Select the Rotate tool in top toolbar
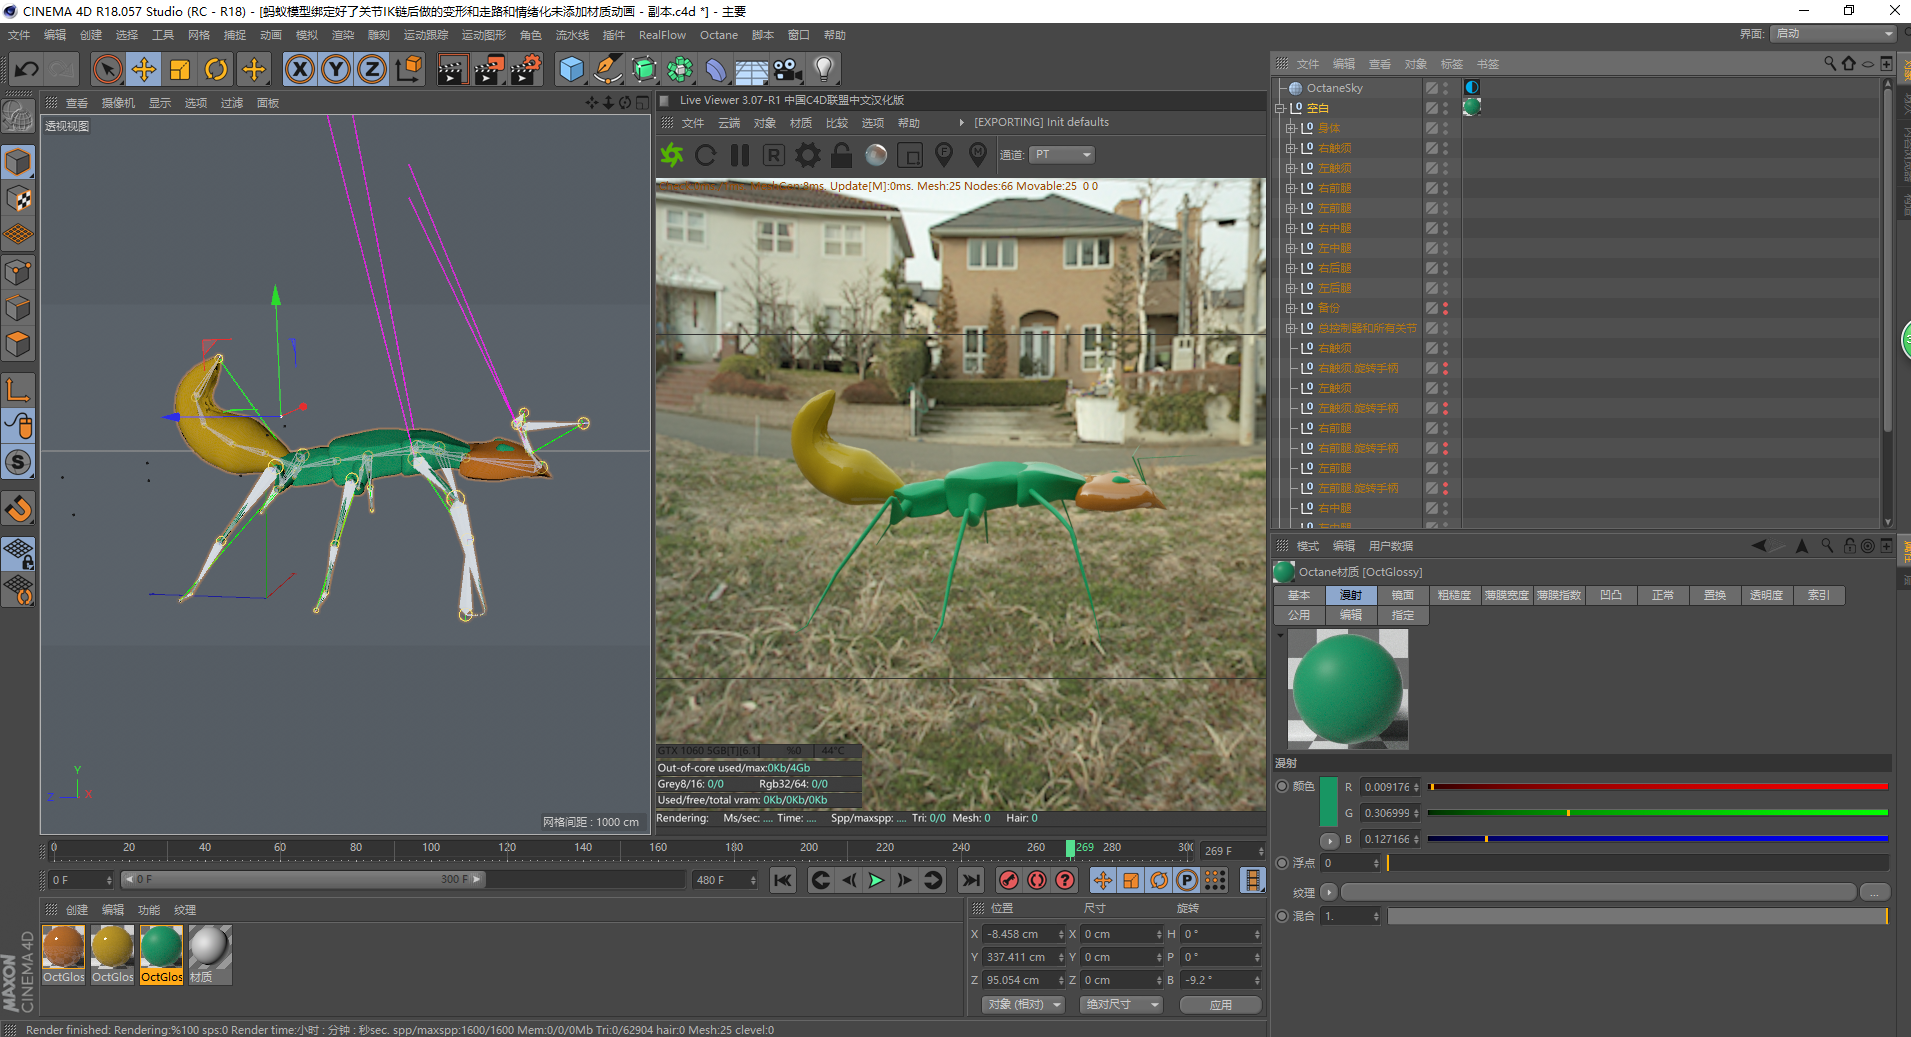Viewport: 1911px width, 1037px height. click(x=216, y=69)
